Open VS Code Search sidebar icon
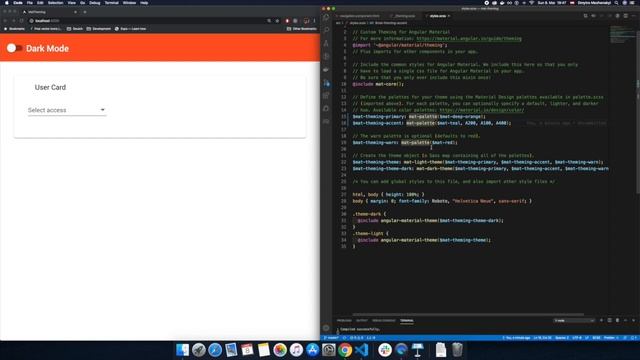Viewport: 640px width, 360px height. pyautogui.click(x=326, y=30)
